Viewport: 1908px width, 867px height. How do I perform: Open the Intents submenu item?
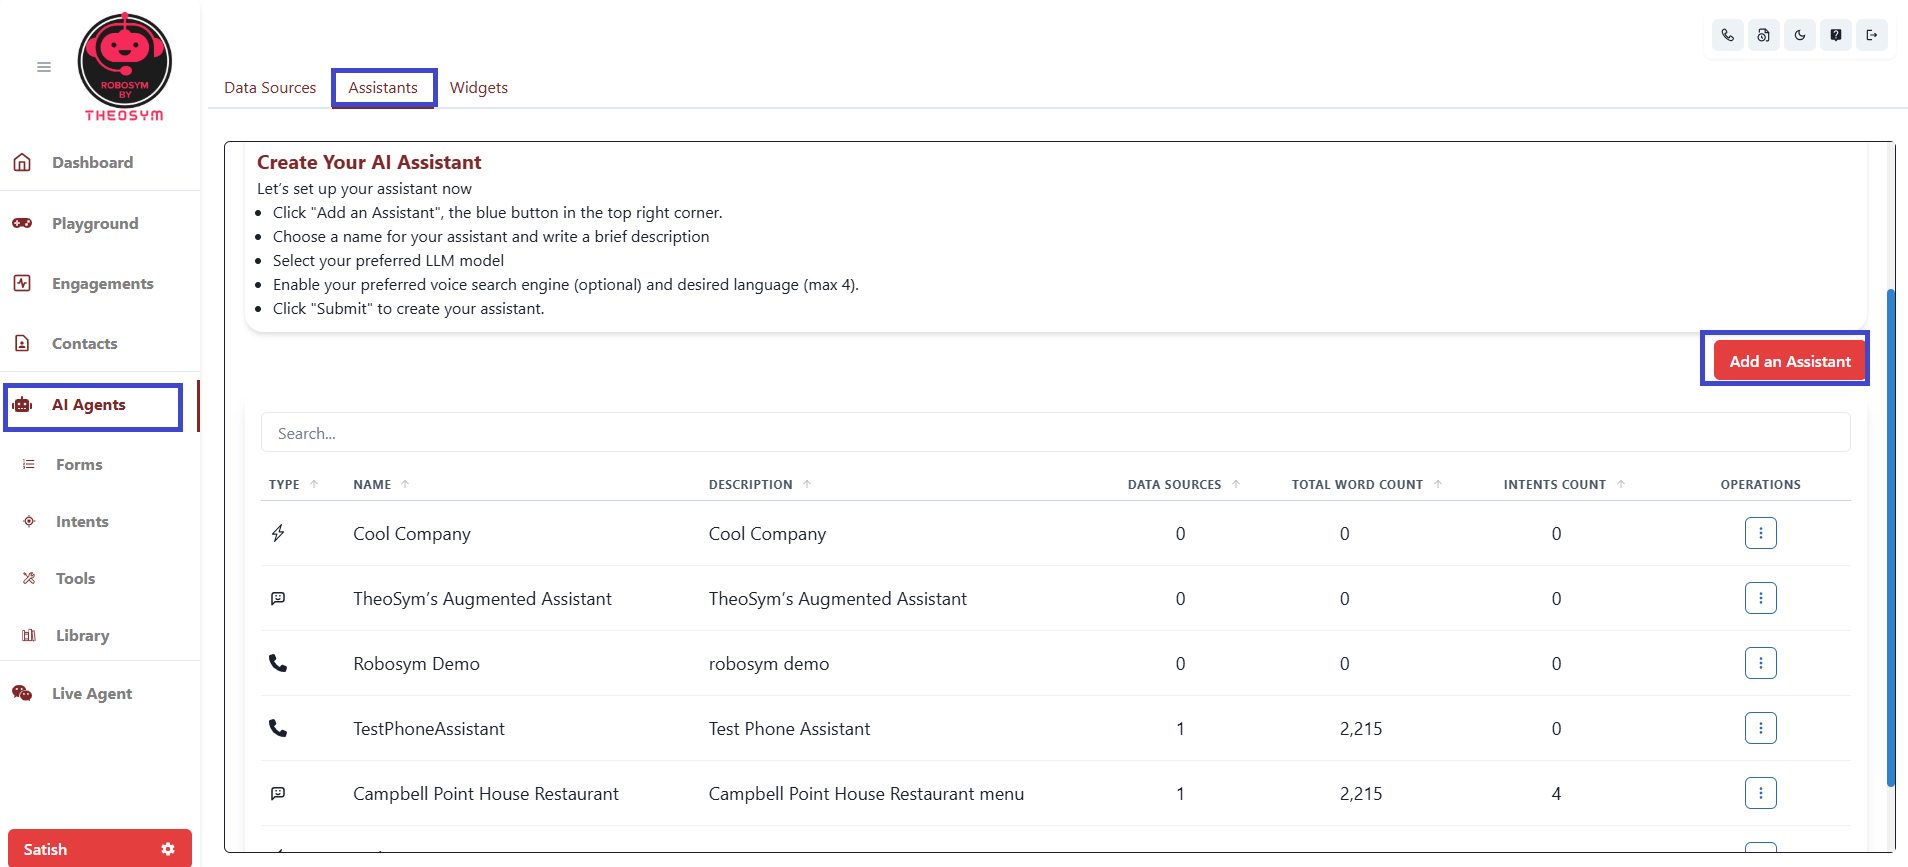(82, 521)
